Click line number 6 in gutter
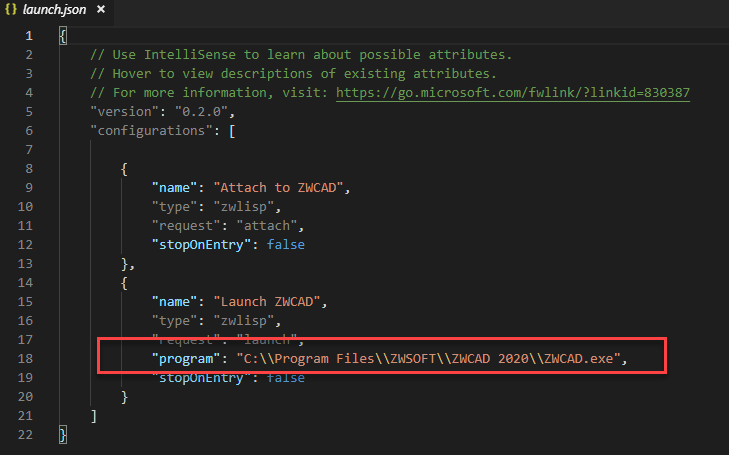 point(29,131)
